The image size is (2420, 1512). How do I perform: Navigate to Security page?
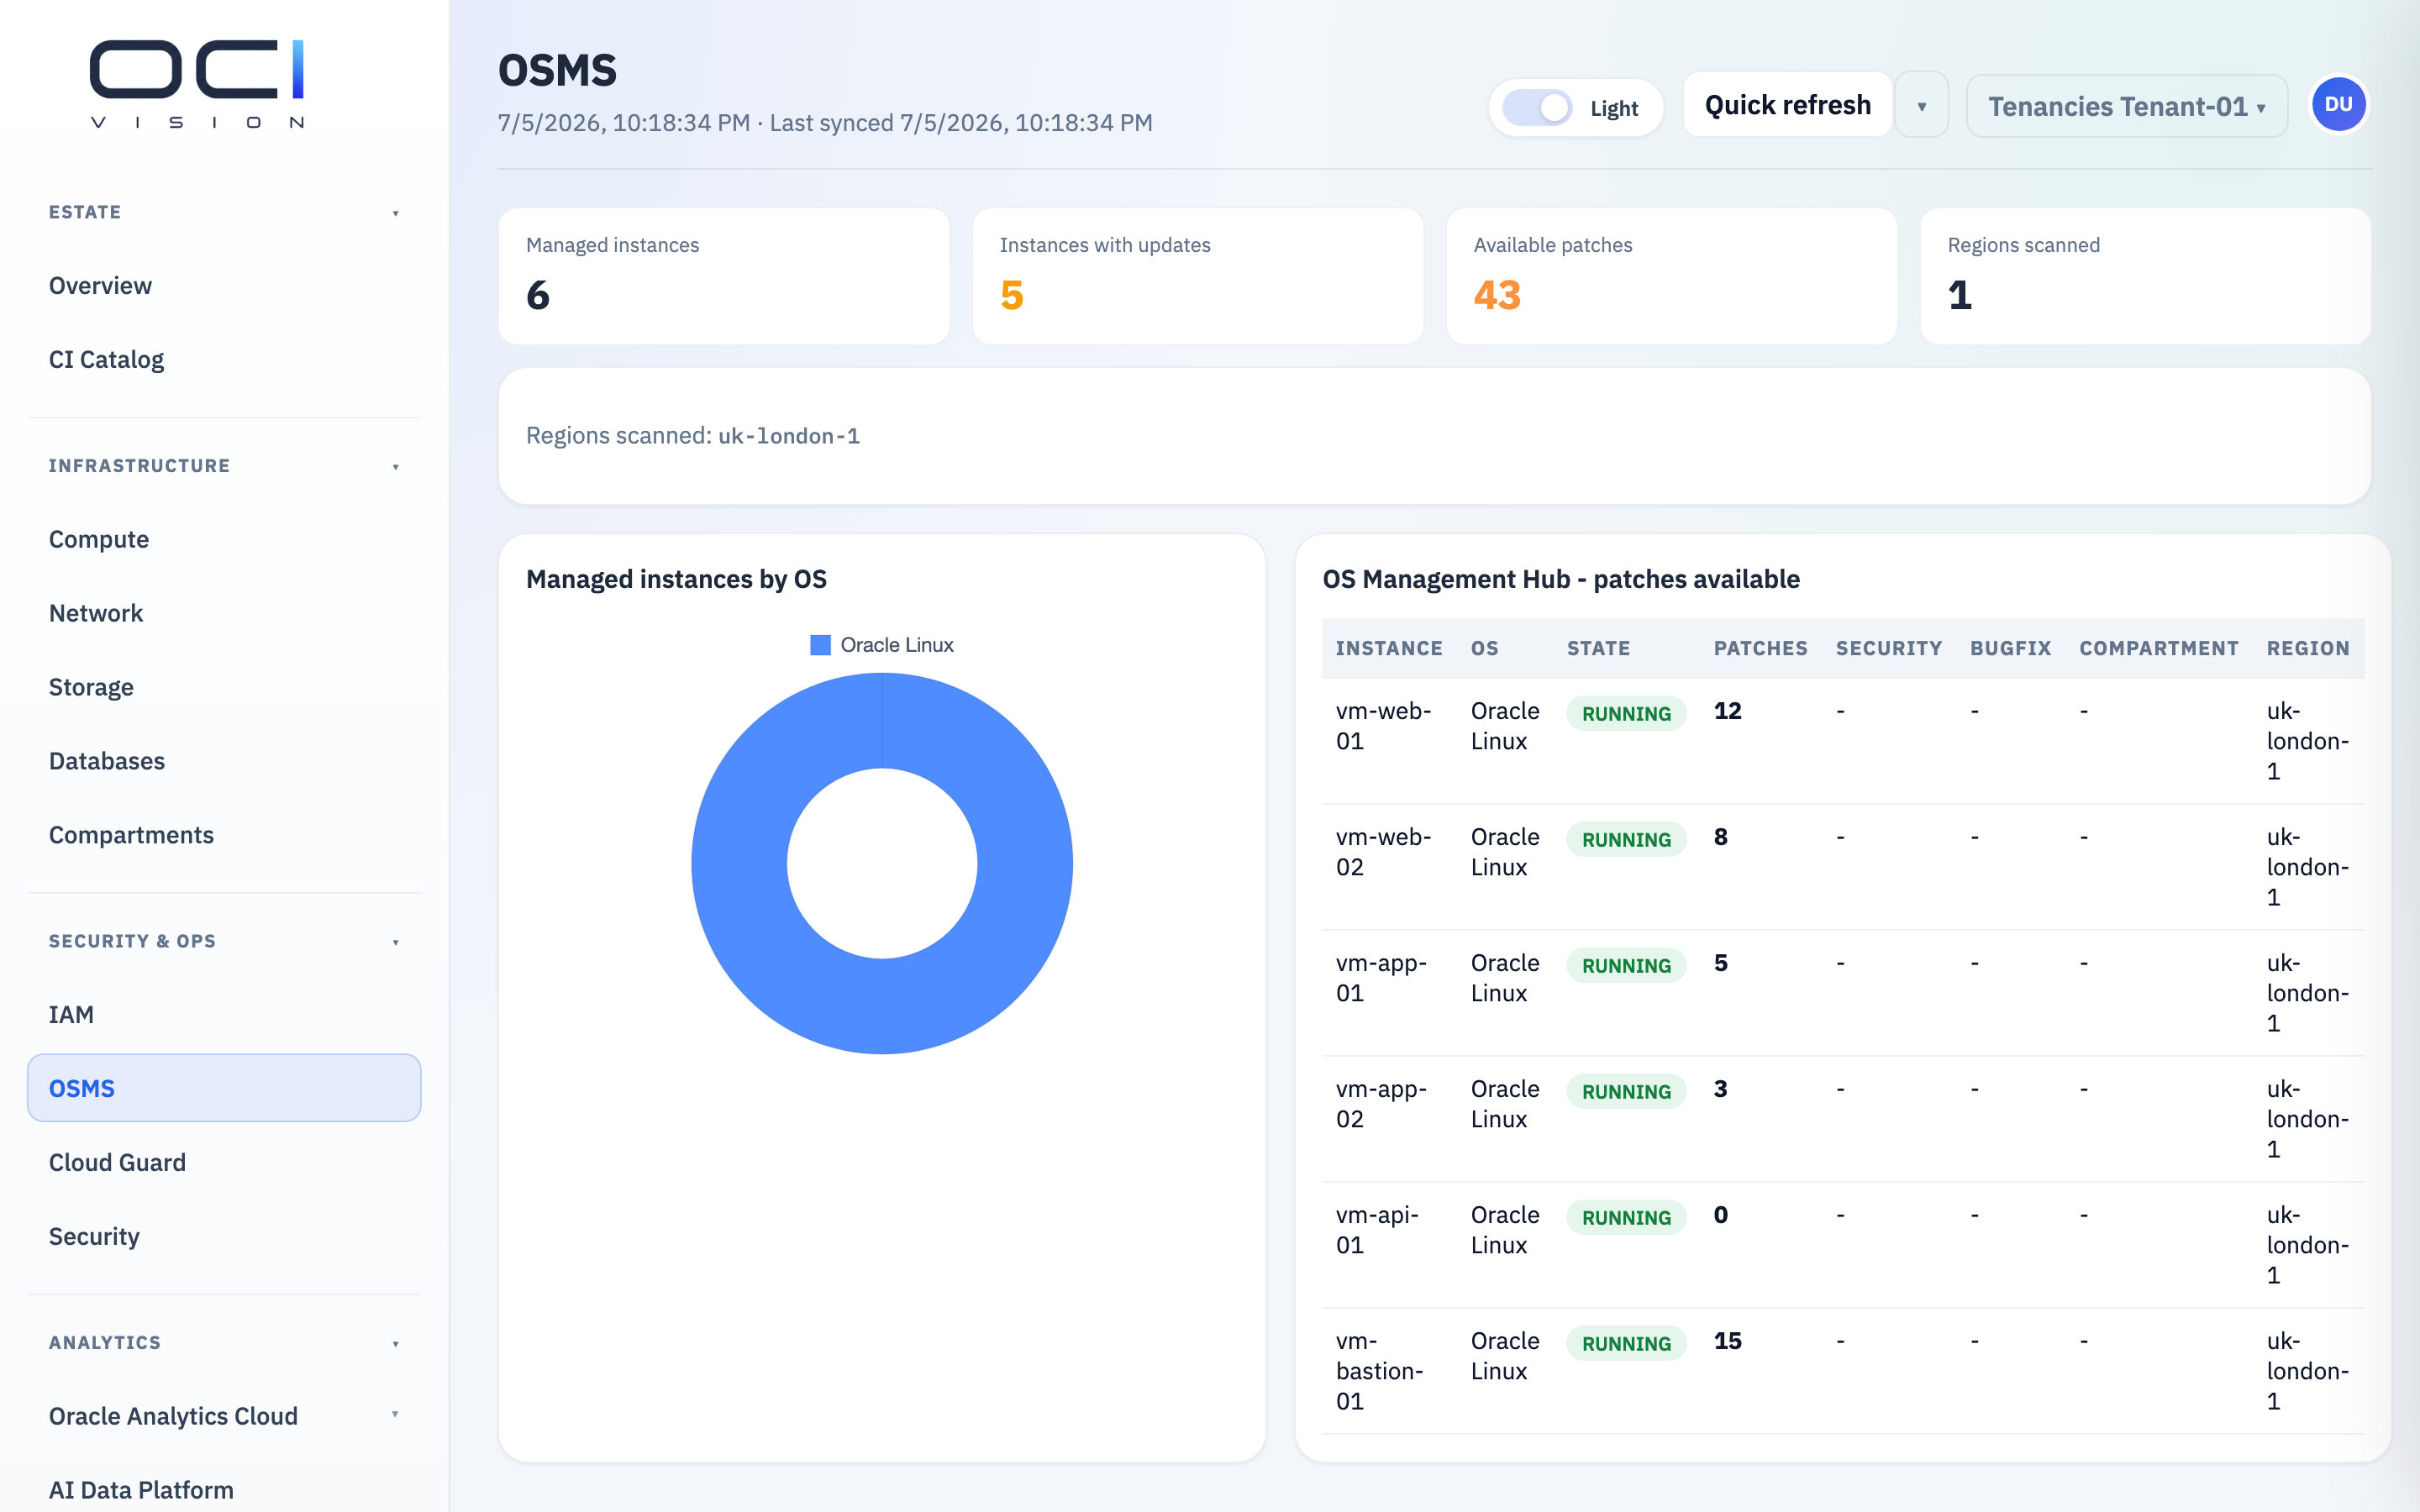224,1237
